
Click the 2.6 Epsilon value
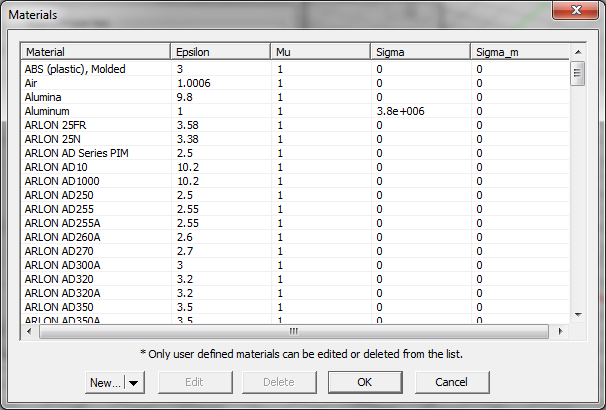(184, 237)
